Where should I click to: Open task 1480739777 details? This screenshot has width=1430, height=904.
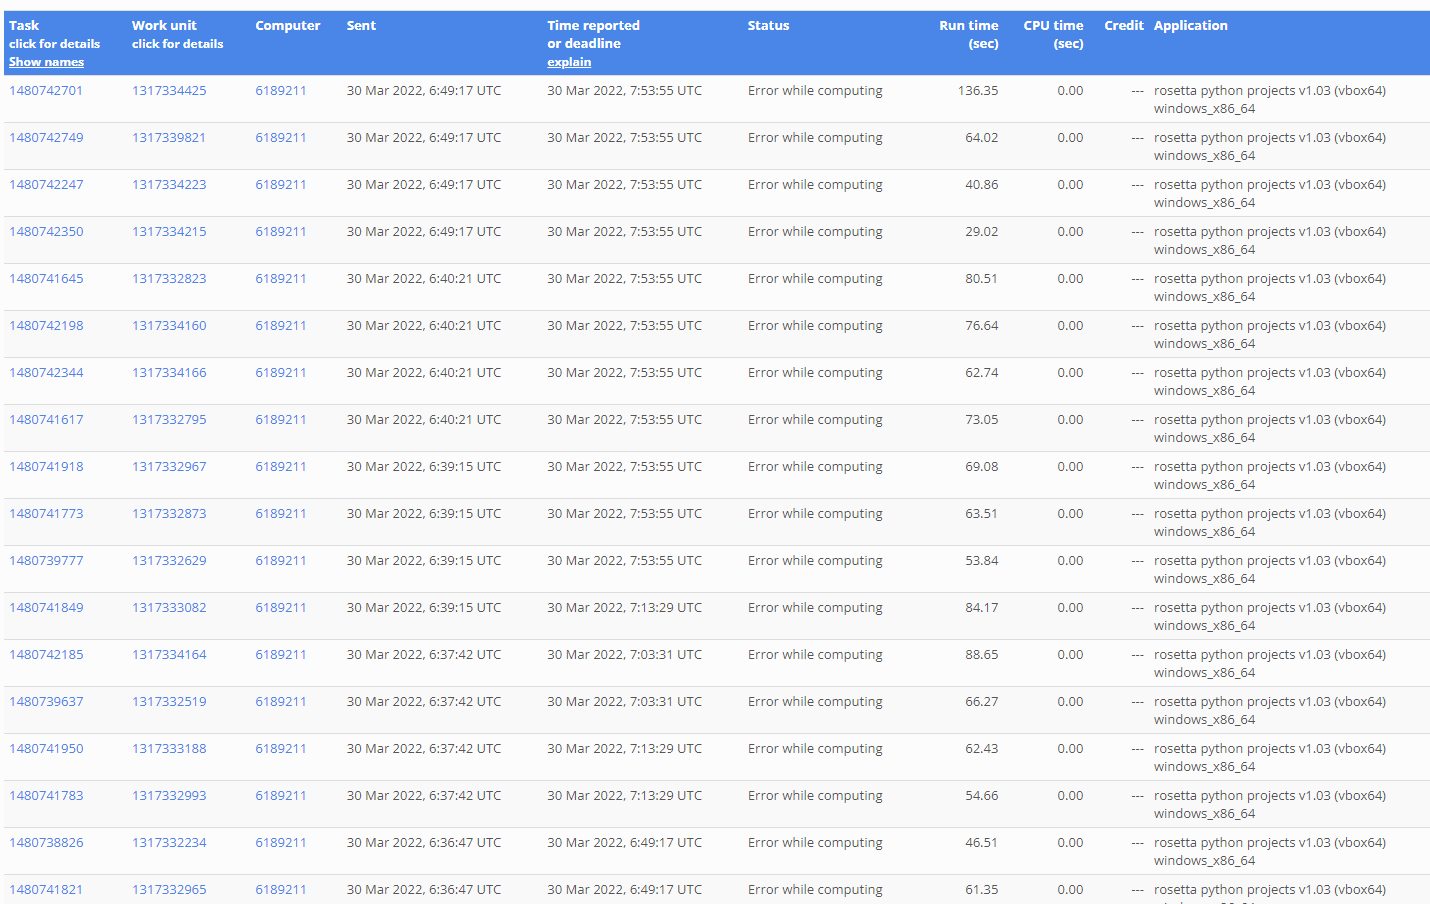click(46, 560)
